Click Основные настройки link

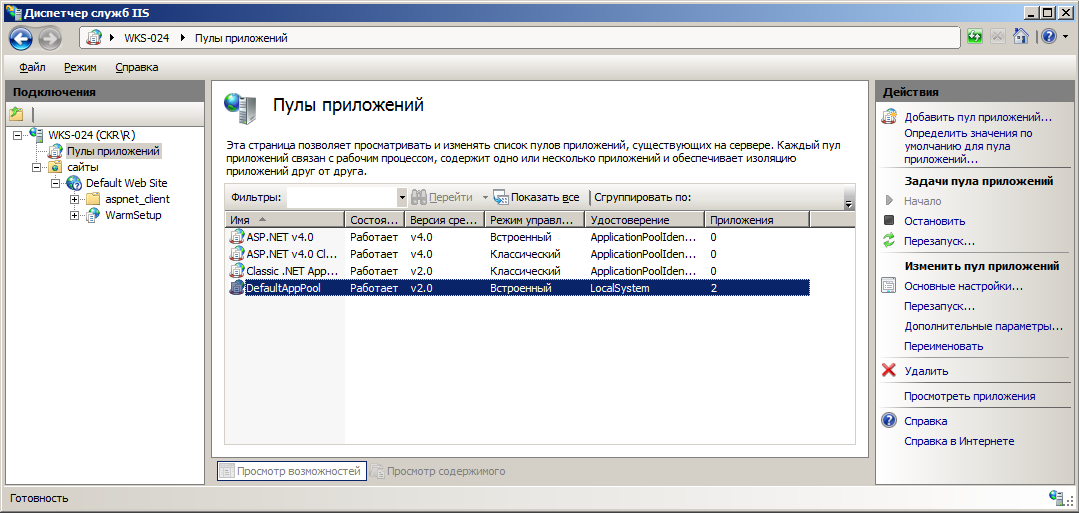963,286
